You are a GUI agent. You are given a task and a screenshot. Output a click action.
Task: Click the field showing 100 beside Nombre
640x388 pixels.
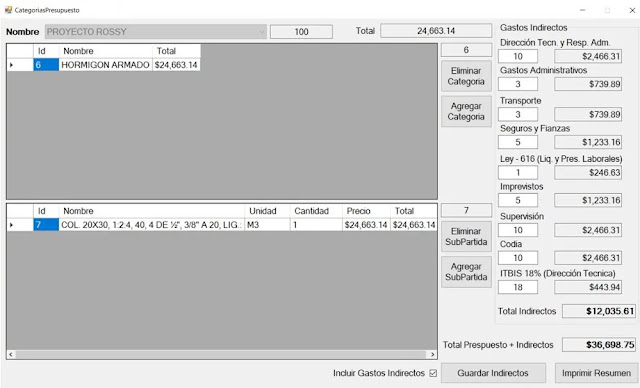(301, 32)
